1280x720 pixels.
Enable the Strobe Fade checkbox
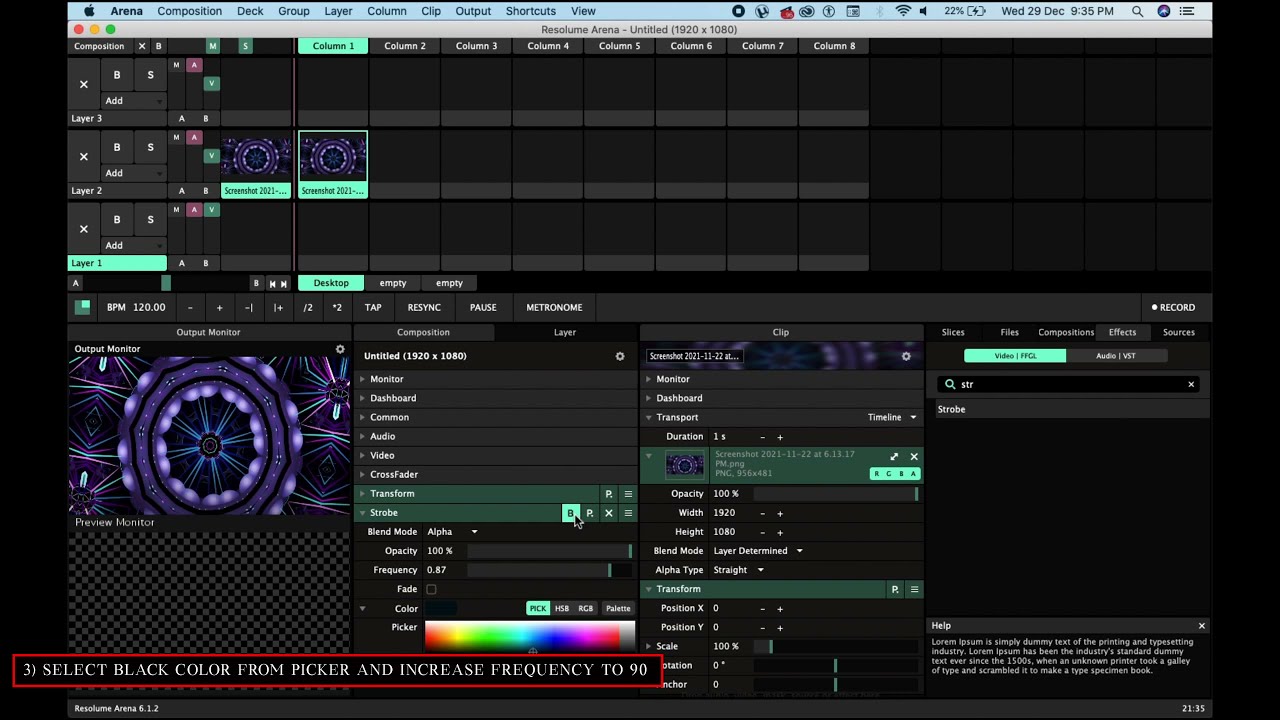click(x=431, y=589)
